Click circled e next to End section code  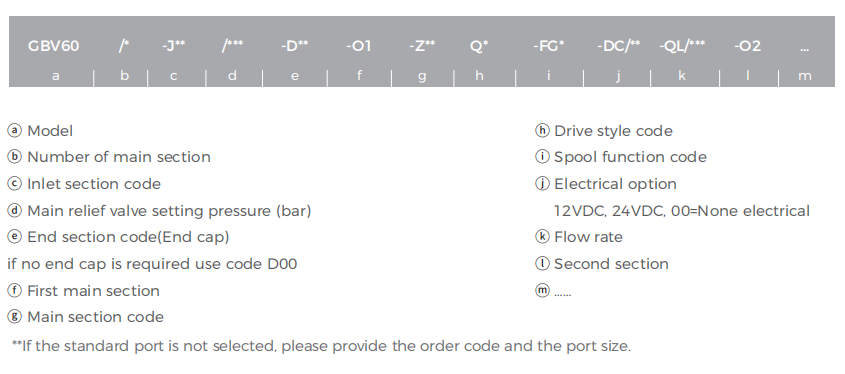click(15, 237)
